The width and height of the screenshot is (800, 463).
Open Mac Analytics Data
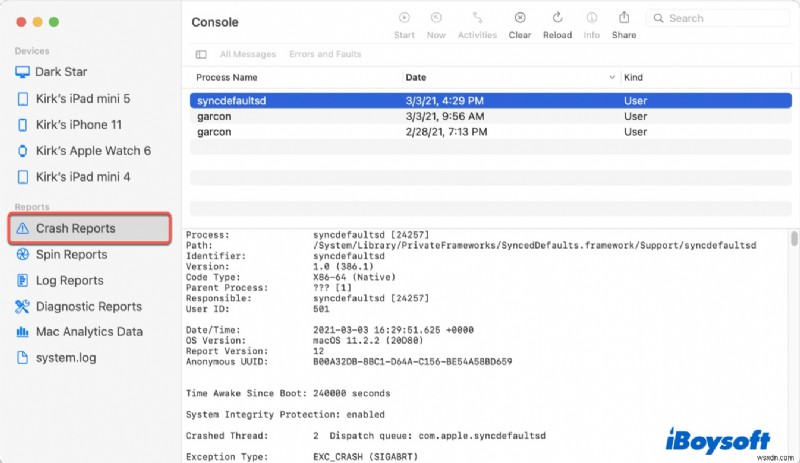pyautogui.click(x=79, y=332)
